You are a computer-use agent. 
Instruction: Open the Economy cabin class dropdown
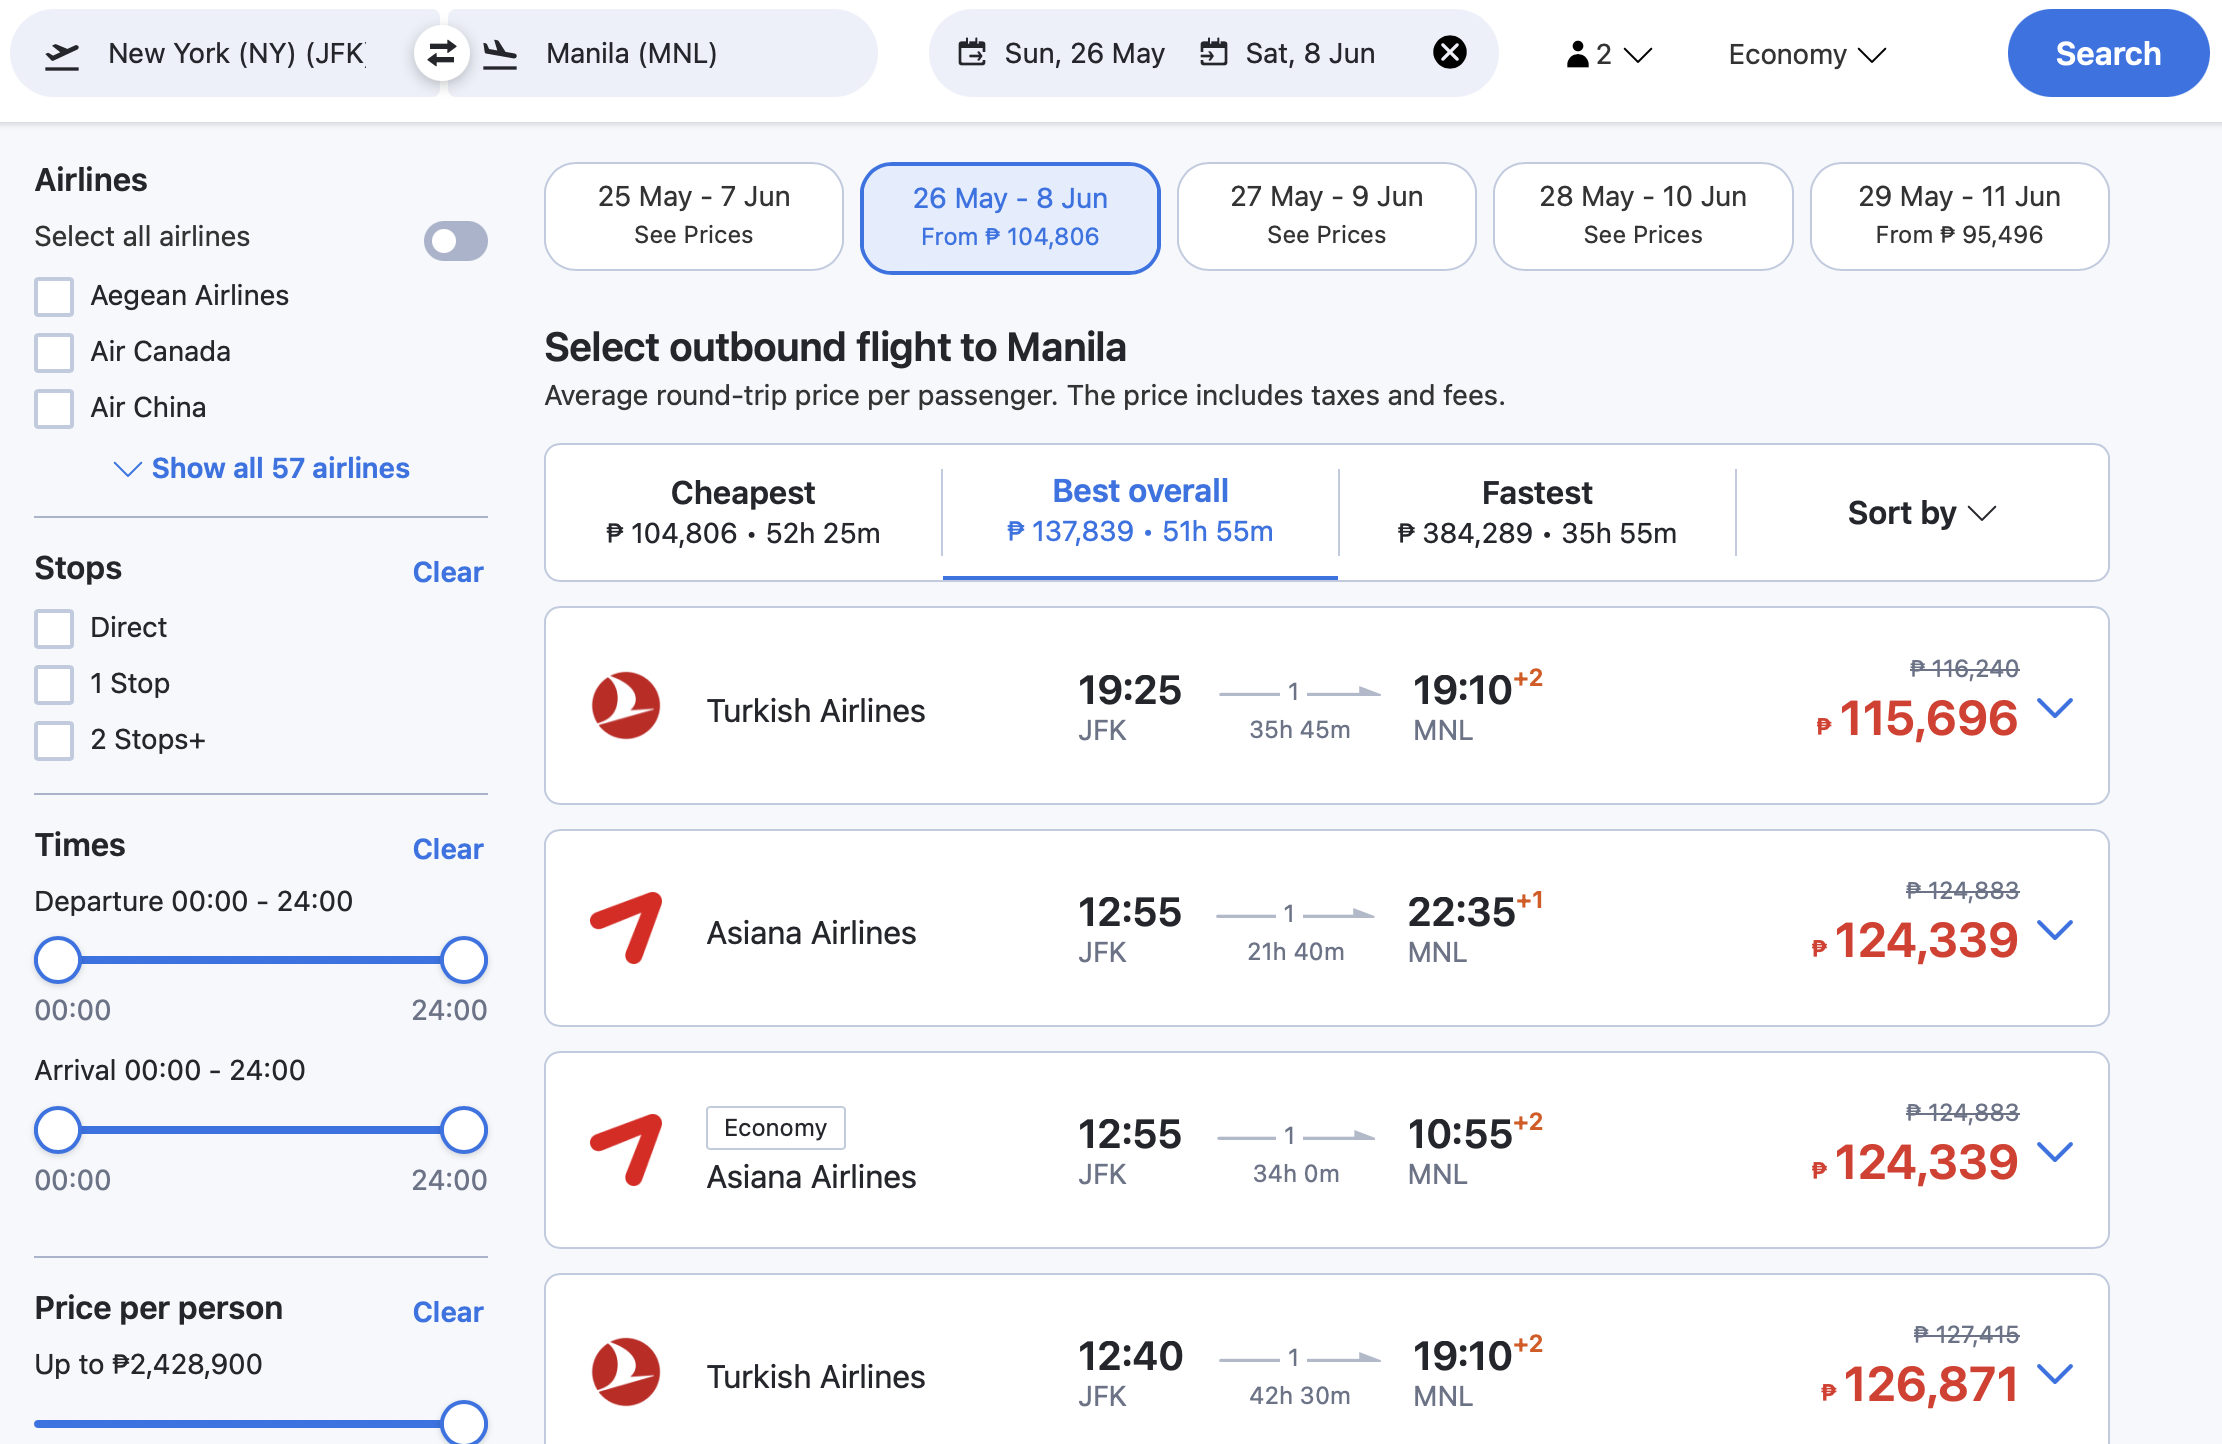coord(1806,54)
